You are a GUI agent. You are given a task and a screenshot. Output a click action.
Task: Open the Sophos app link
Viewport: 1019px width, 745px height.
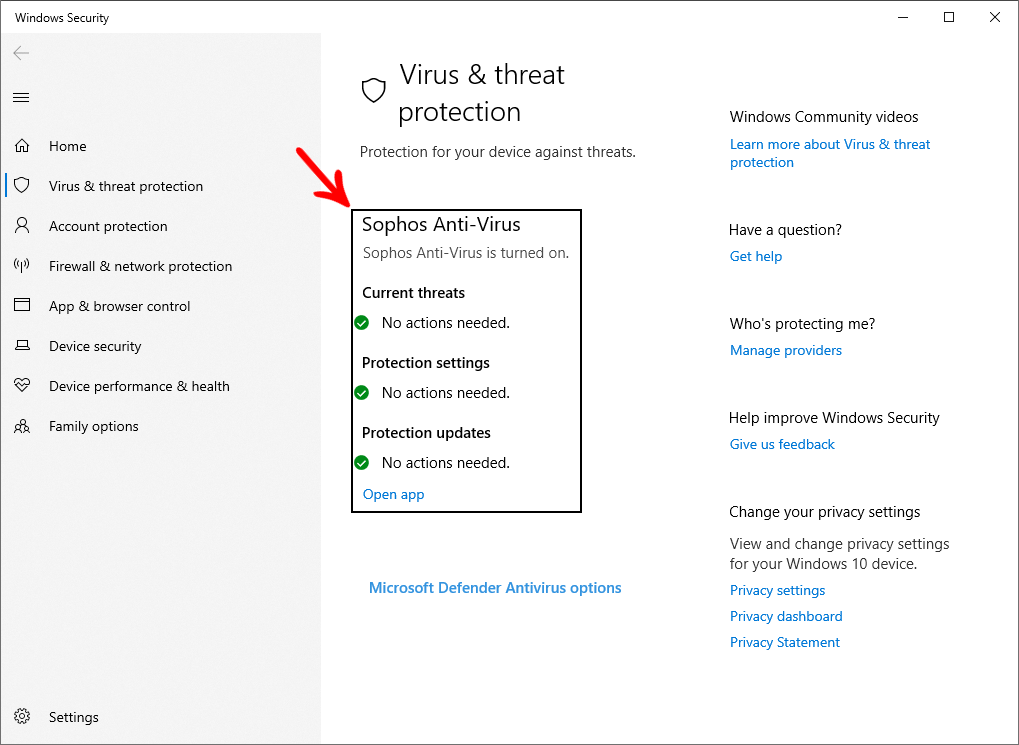[x=393, y=494]
